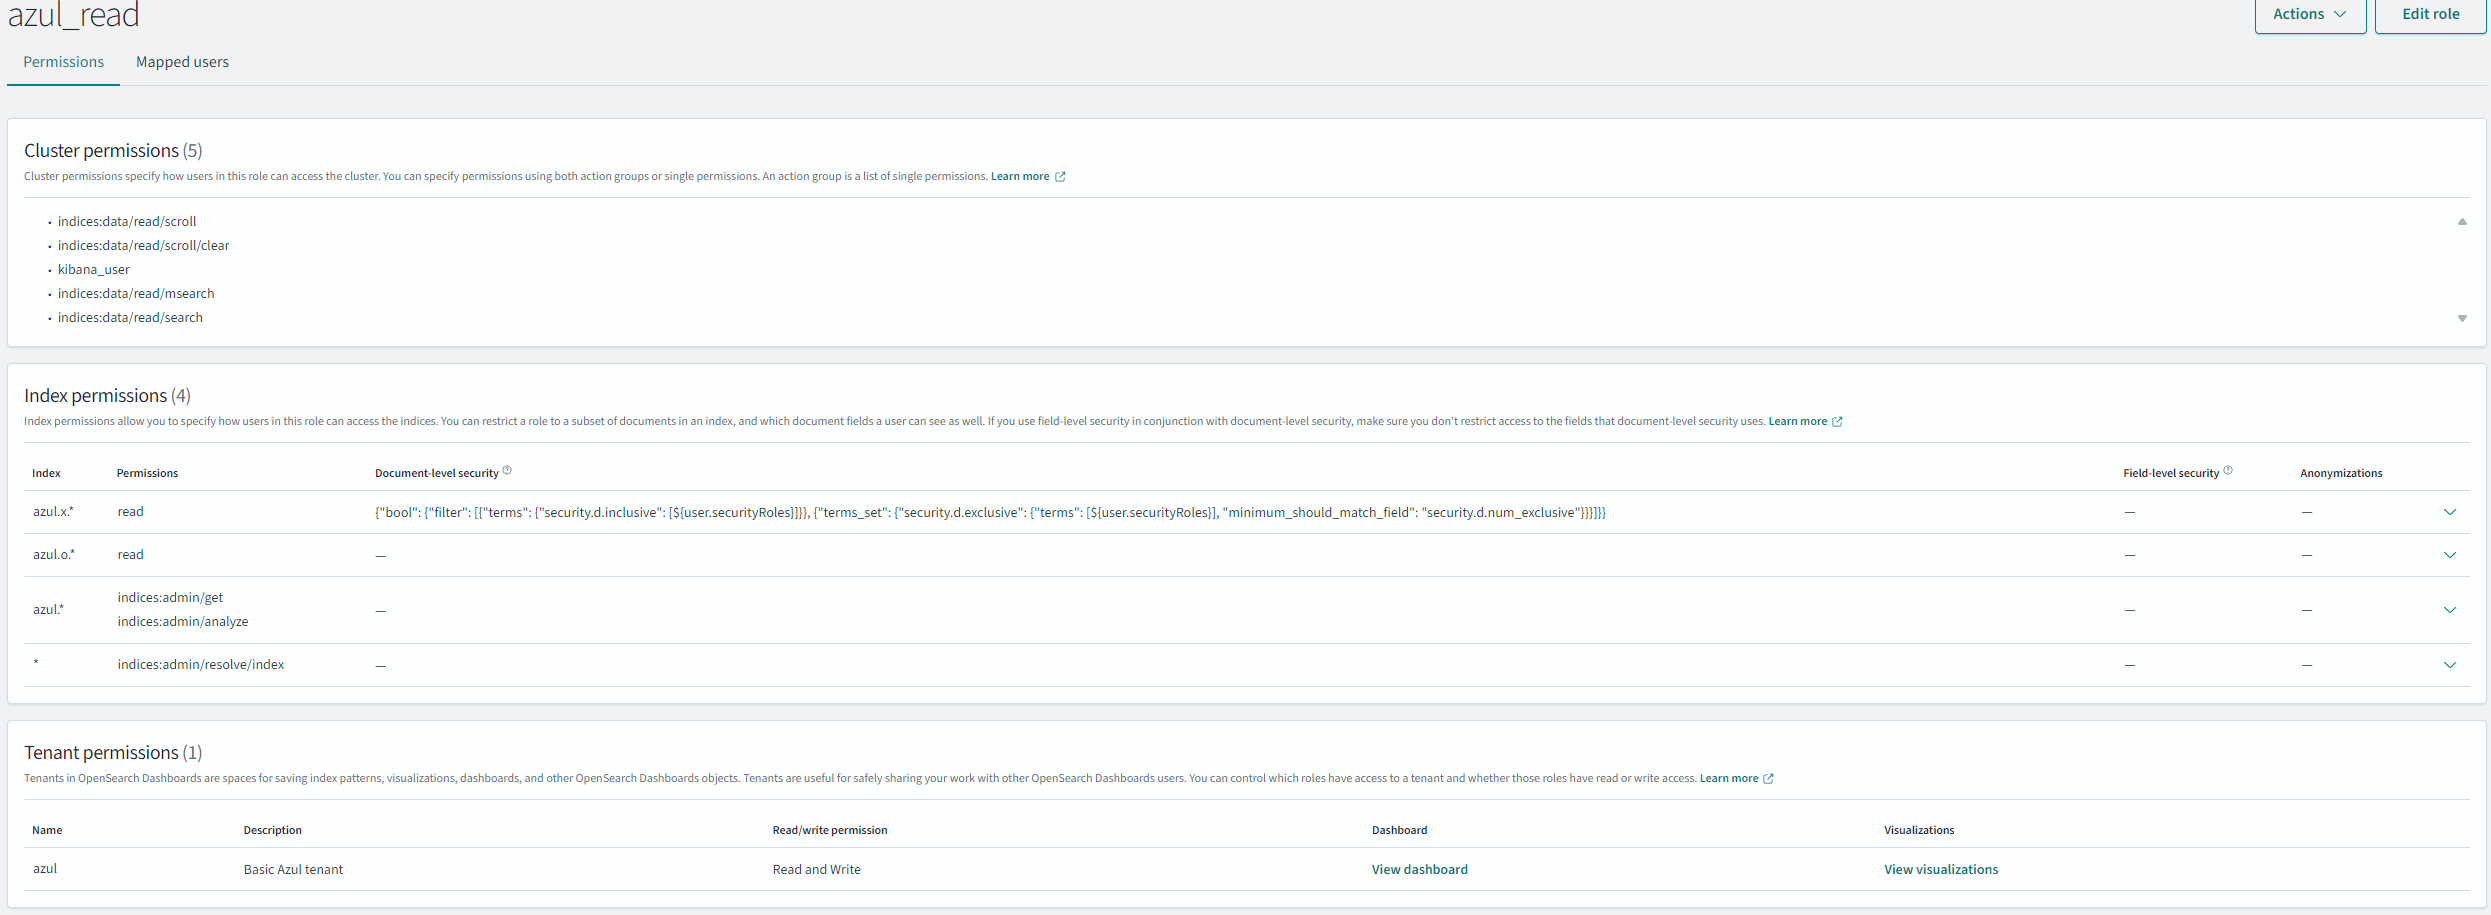The image size is (2491, 915).
Task: Click external-link icon next to cluster permissions Learn more
Action: [x=1062, y=176]
